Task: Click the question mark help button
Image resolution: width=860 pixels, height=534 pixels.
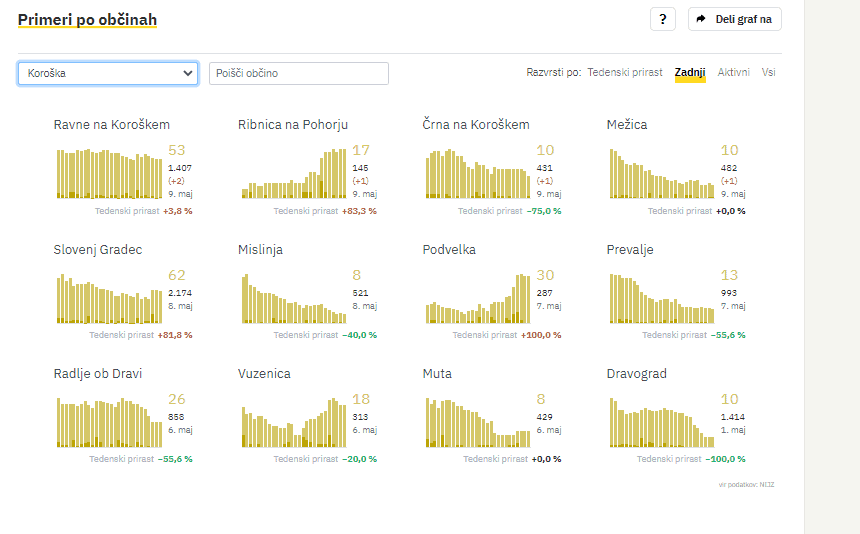Action: 663,19
